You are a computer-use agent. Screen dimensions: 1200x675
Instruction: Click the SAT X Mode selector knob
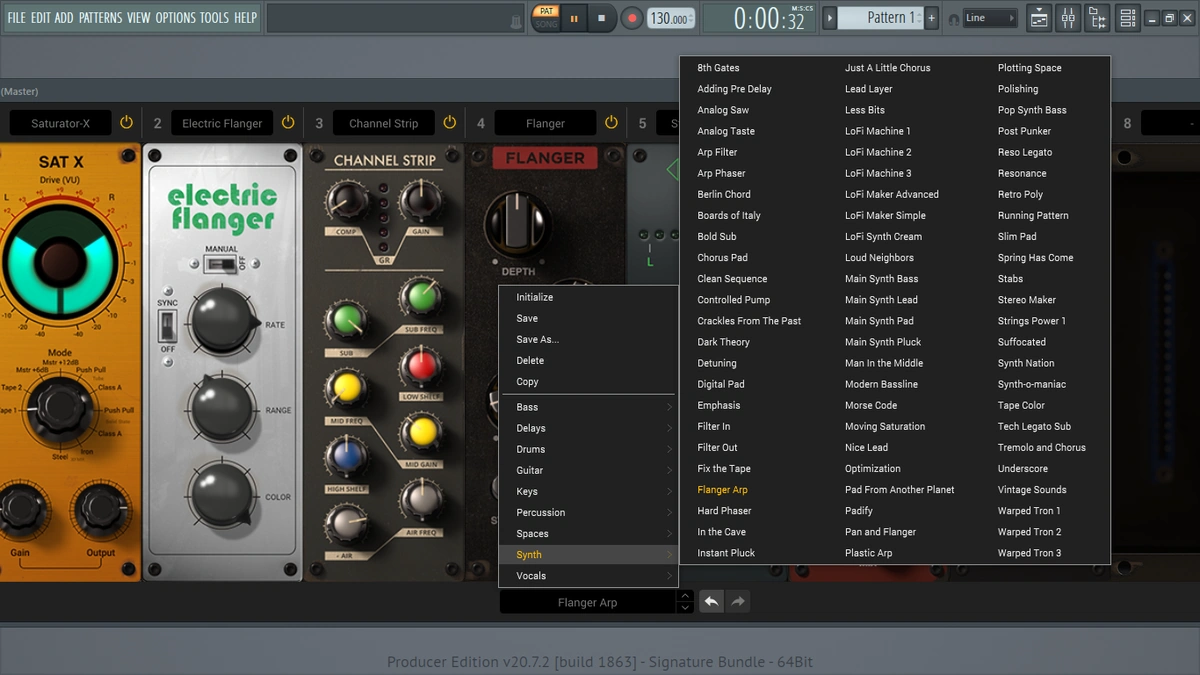pos(62,408)
